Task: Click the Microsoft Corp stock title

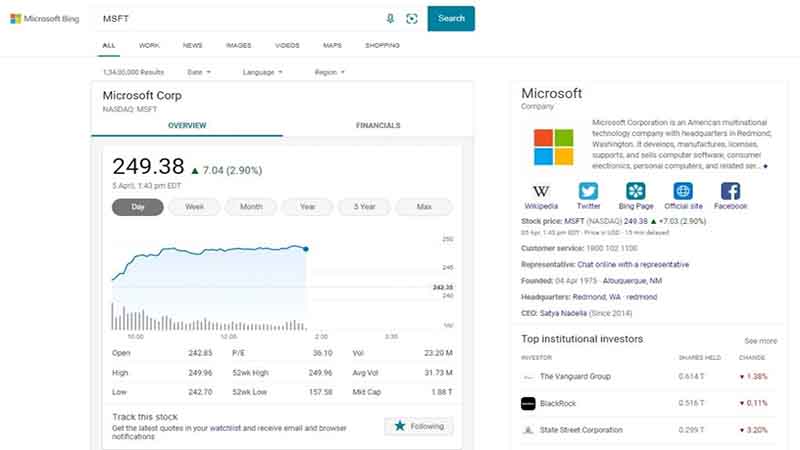Action: pos(142,96)
